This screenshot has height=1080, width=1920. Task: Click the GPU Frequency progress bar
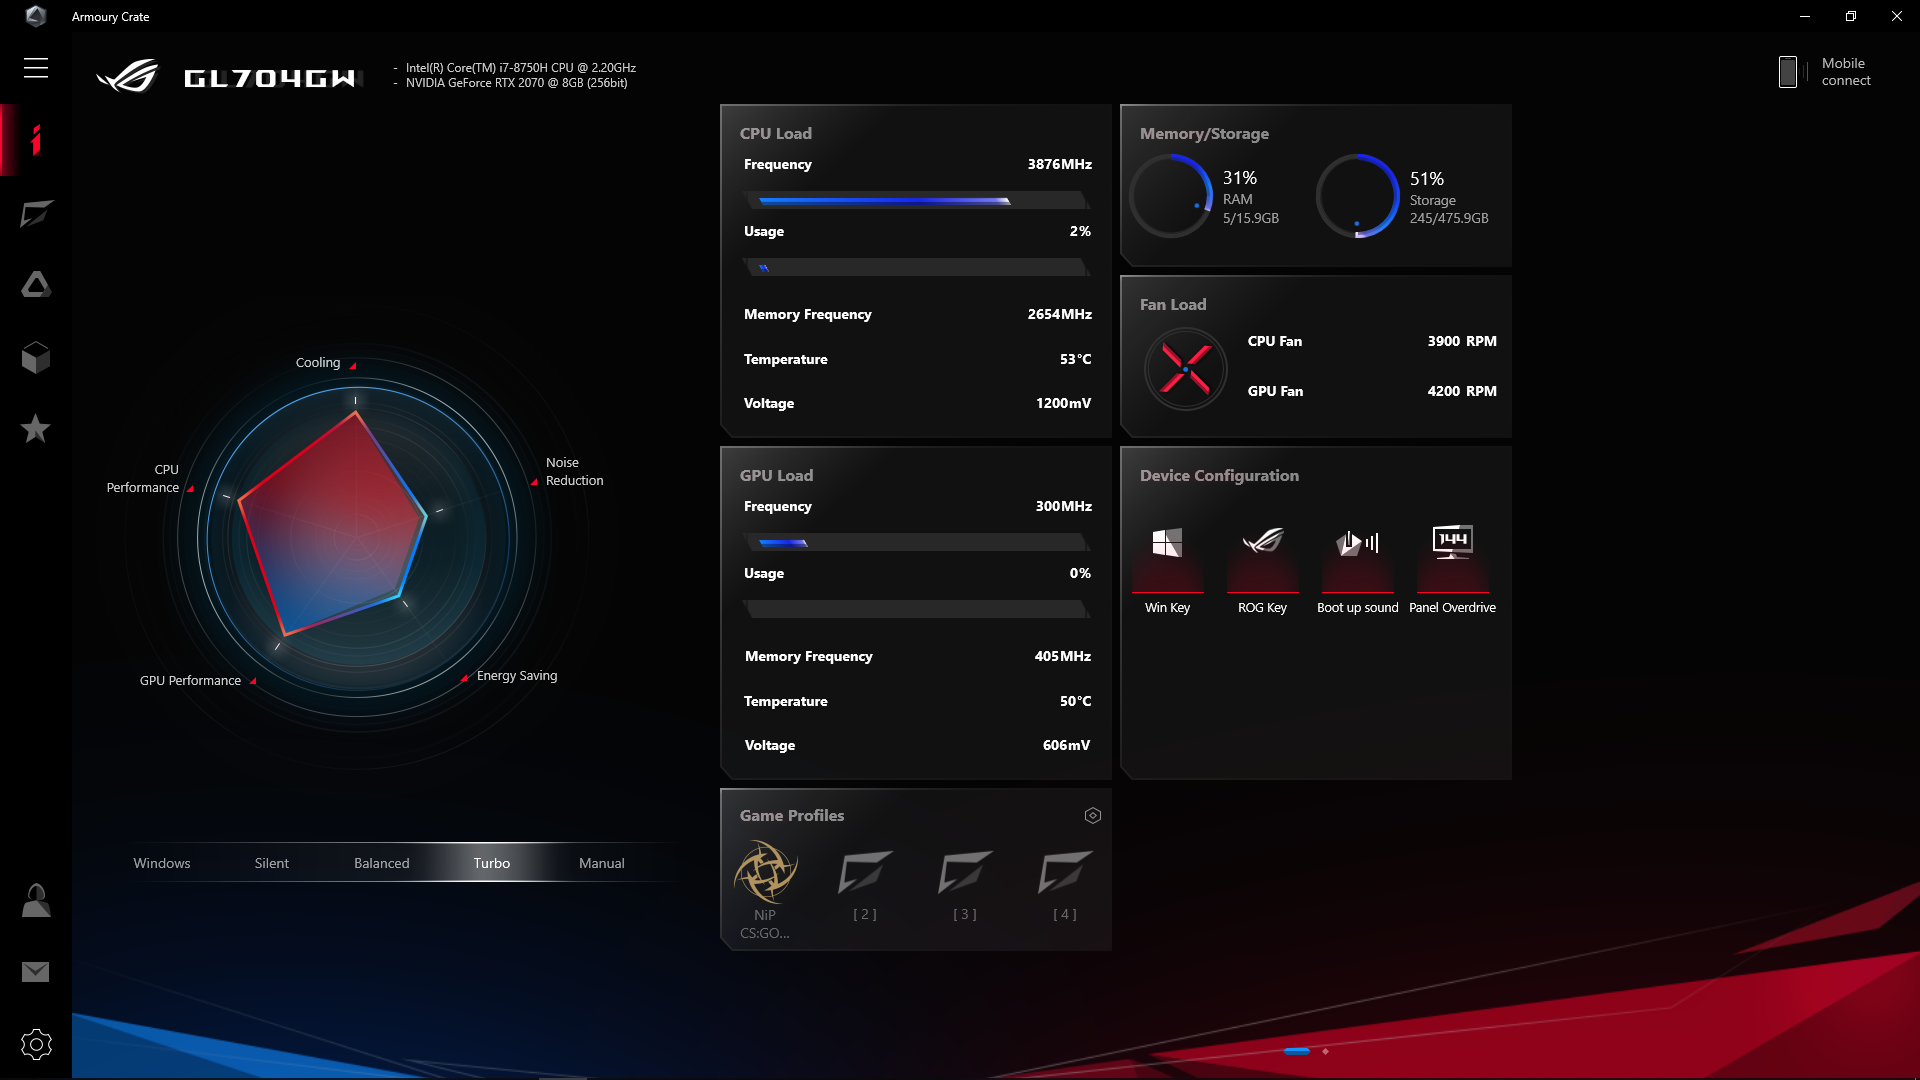916,543
